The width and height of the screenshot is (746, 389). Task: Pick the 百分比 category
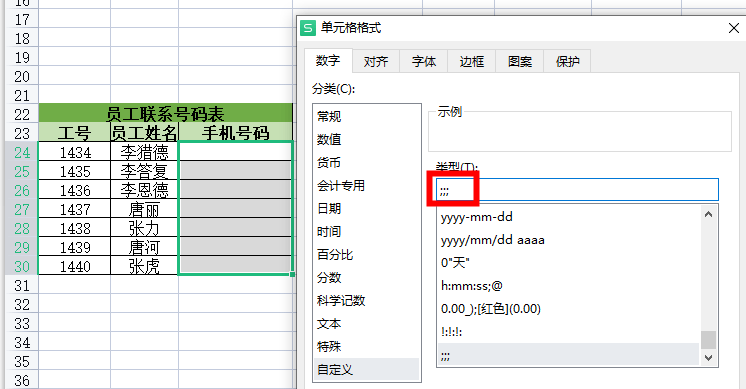click(366, 254)
